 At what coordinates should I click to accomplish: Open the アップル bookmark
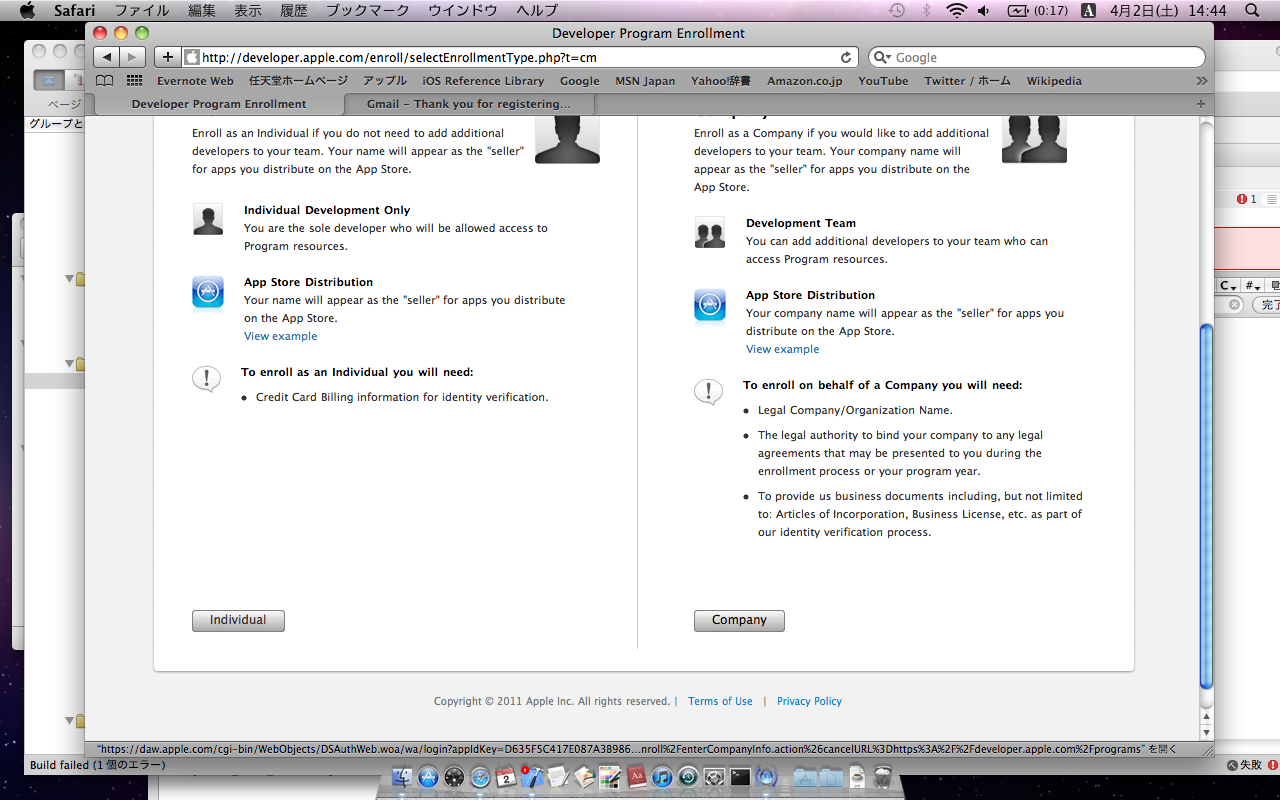(385, 81)
